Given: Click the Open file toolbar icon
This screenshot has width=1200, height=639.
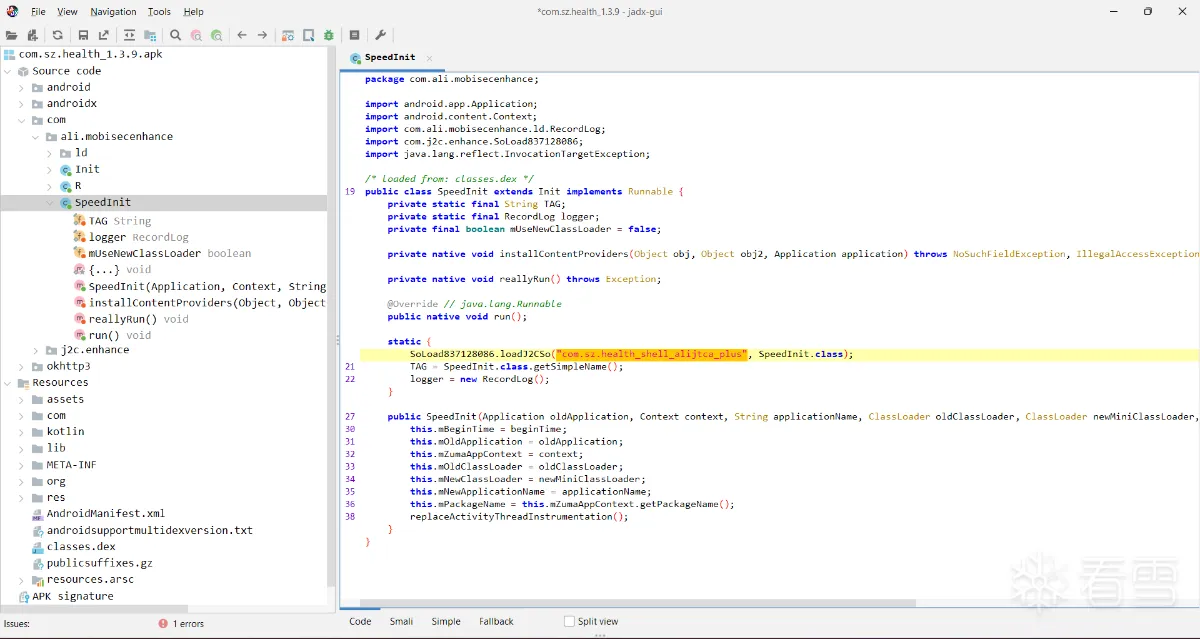Looking at the screenshot, I should click(11, 35).
